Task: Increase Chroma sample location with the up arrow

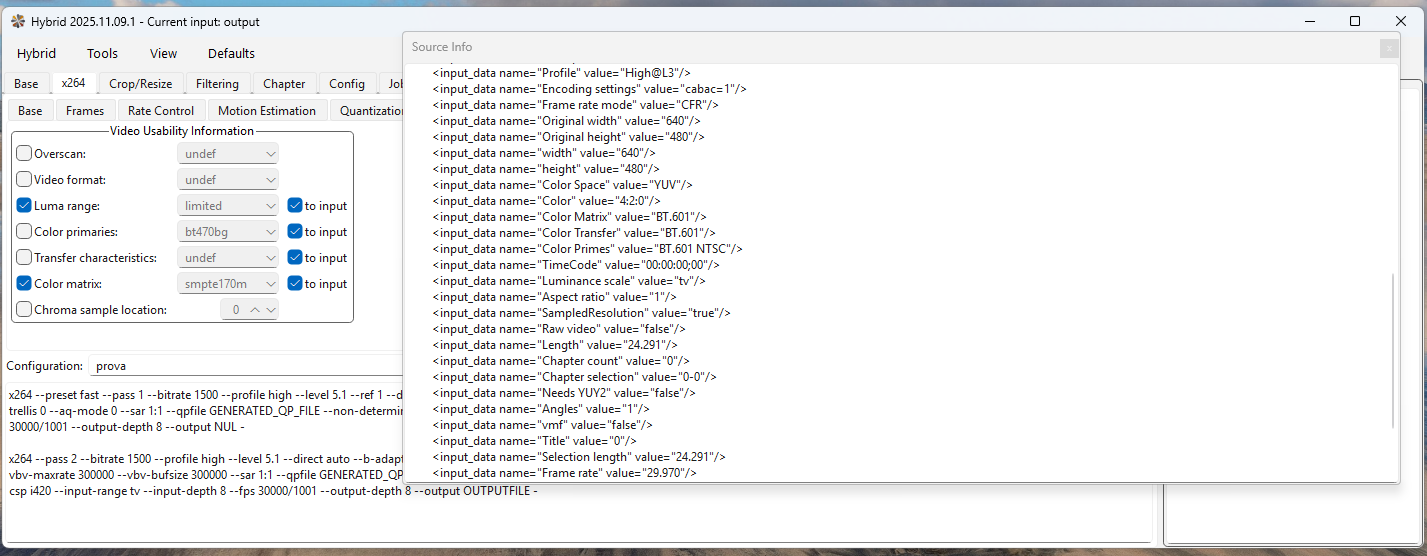Action: (254, 310)
